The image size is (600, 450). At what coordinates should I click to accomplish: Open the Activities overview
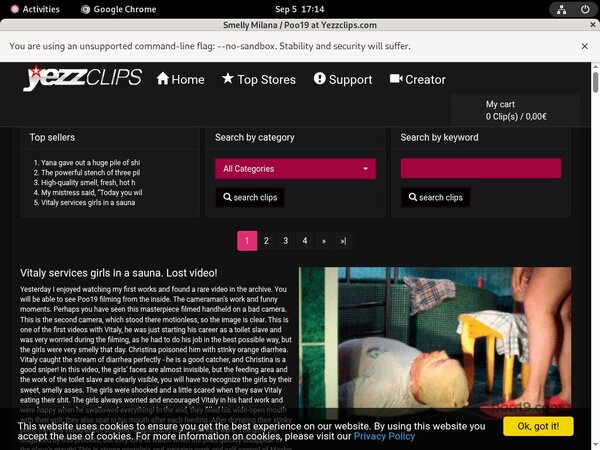(33, 9)
